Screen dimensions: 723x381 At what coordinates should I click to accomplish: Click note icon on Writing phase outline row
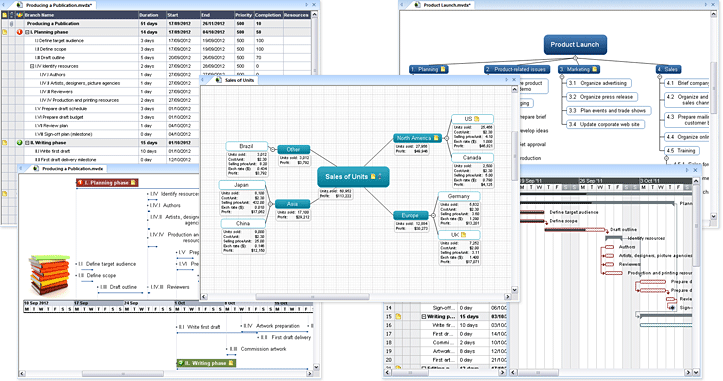(5, 143)
